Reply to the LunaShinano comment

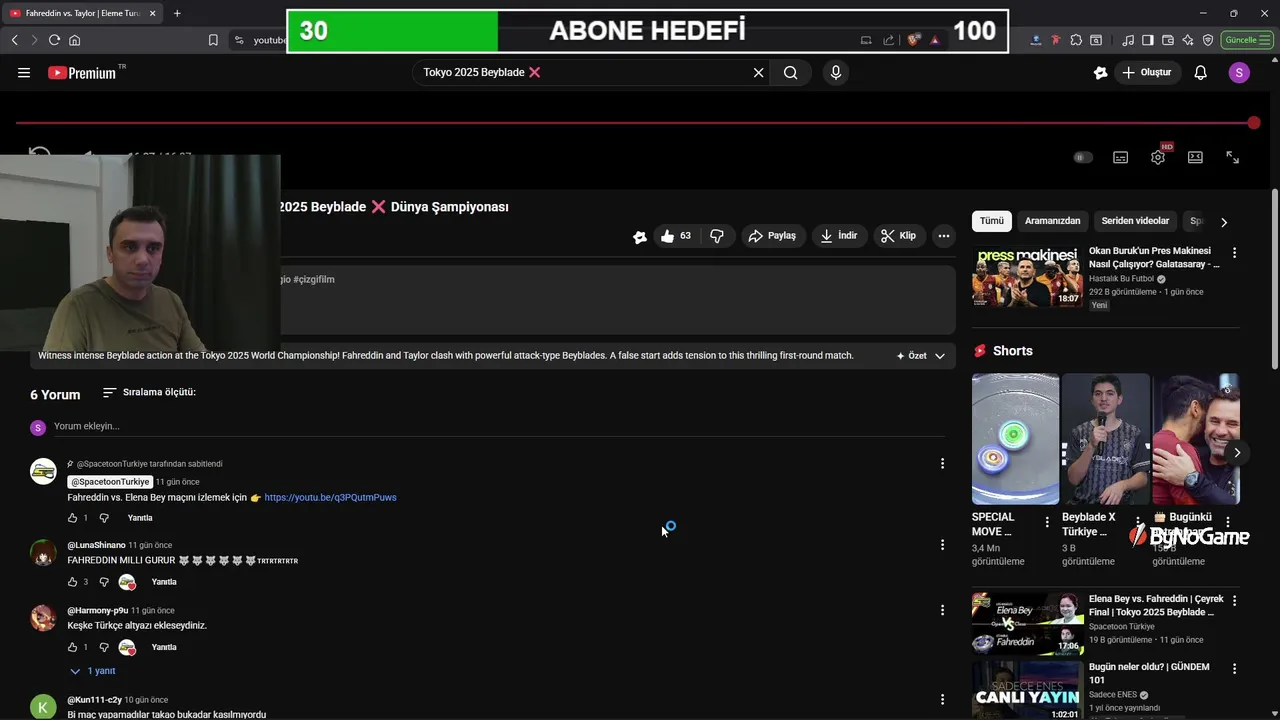pos(164,582)
